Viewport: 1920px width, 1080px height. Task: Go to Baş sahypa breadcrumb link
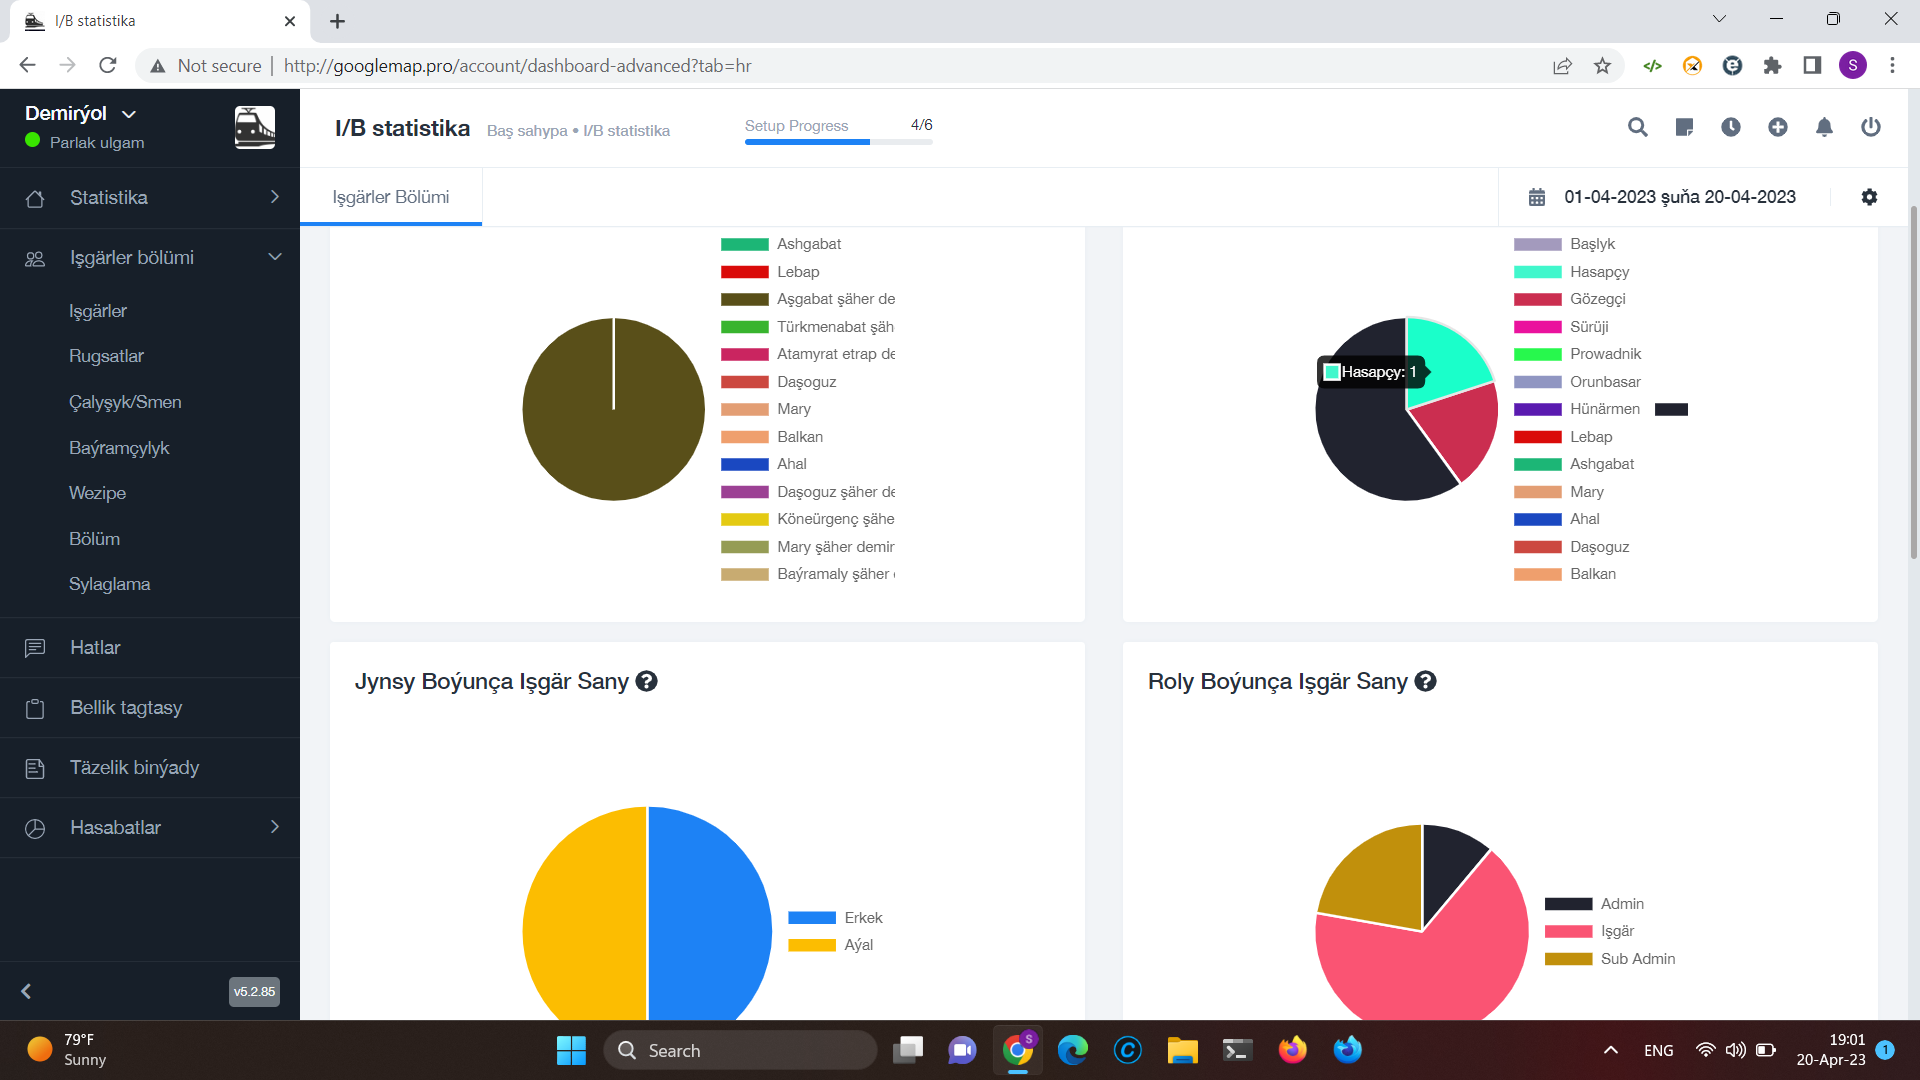click(527, 131)
